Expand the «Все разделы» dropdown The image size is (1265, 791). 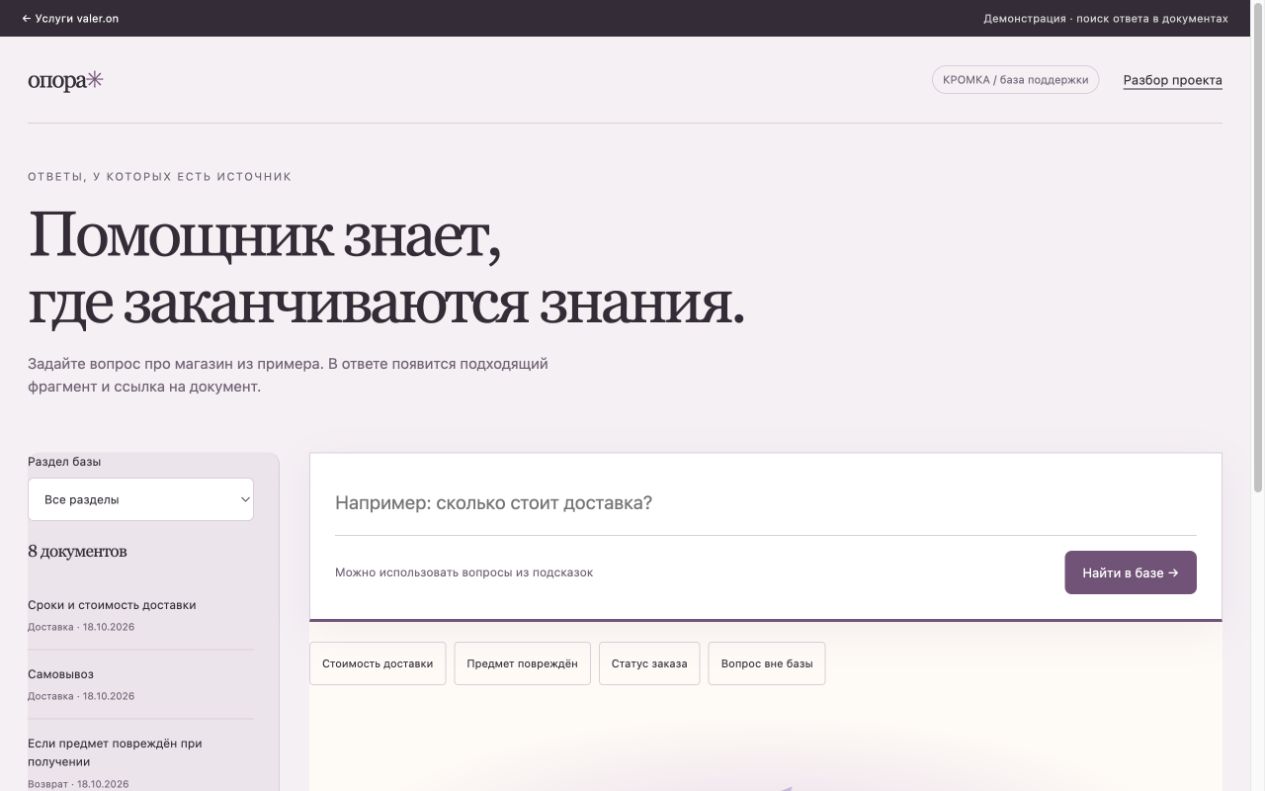(x=141, y=499)
